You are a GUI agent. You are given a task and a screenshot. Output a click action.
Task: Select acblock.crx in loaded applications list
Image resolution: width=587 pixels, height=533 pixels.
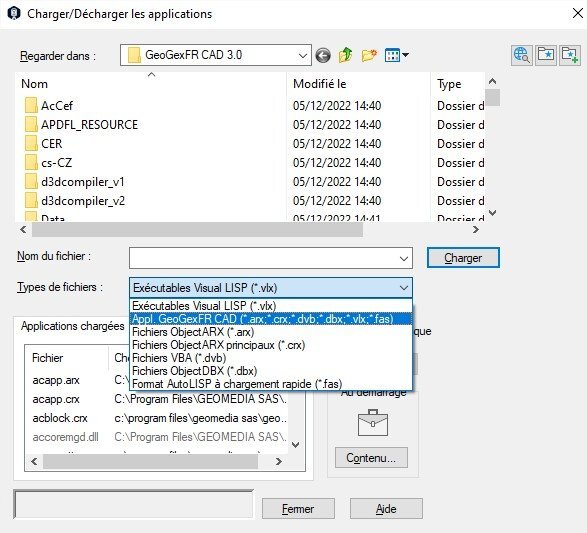click(x=60, y=418)
